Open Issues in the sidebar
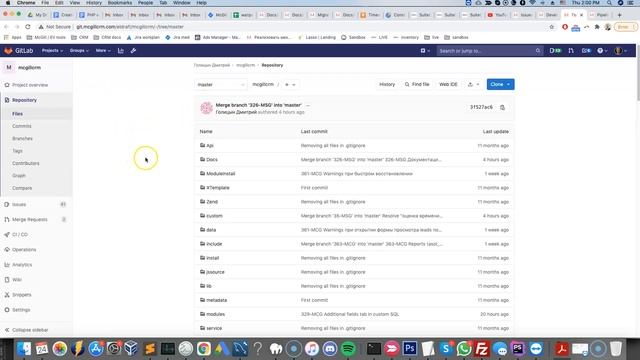The height and width of the screenshot is (360, 640). pos(19,204)
